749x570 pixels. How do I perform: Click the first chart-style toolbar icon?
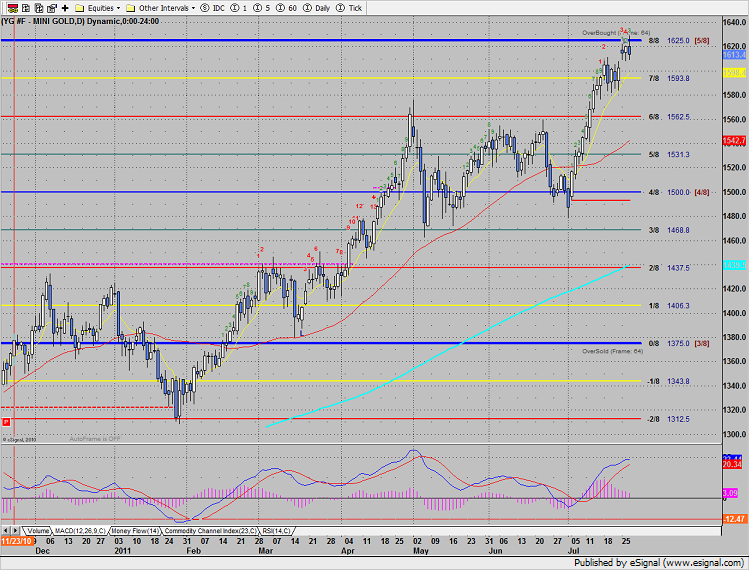click(13, 8)
